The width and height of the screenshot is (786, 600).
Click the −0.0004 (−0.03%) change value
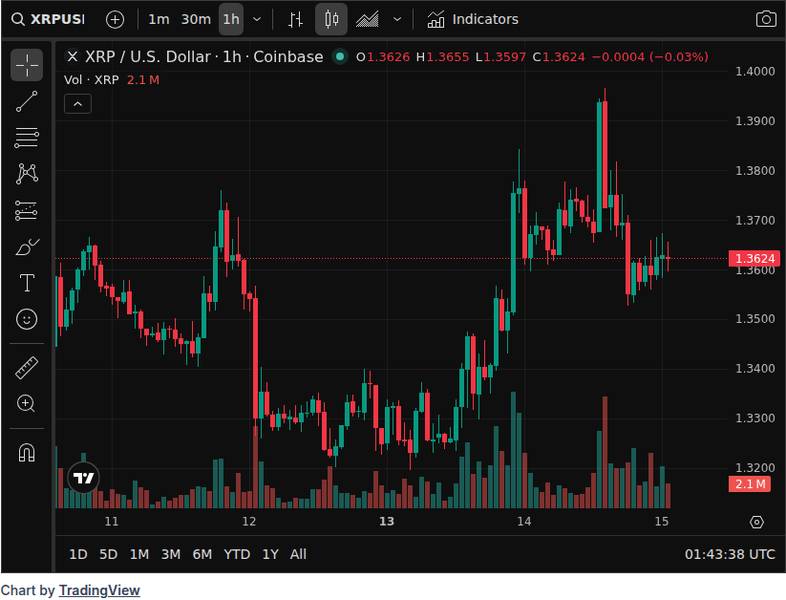click(x=650, y=57)
